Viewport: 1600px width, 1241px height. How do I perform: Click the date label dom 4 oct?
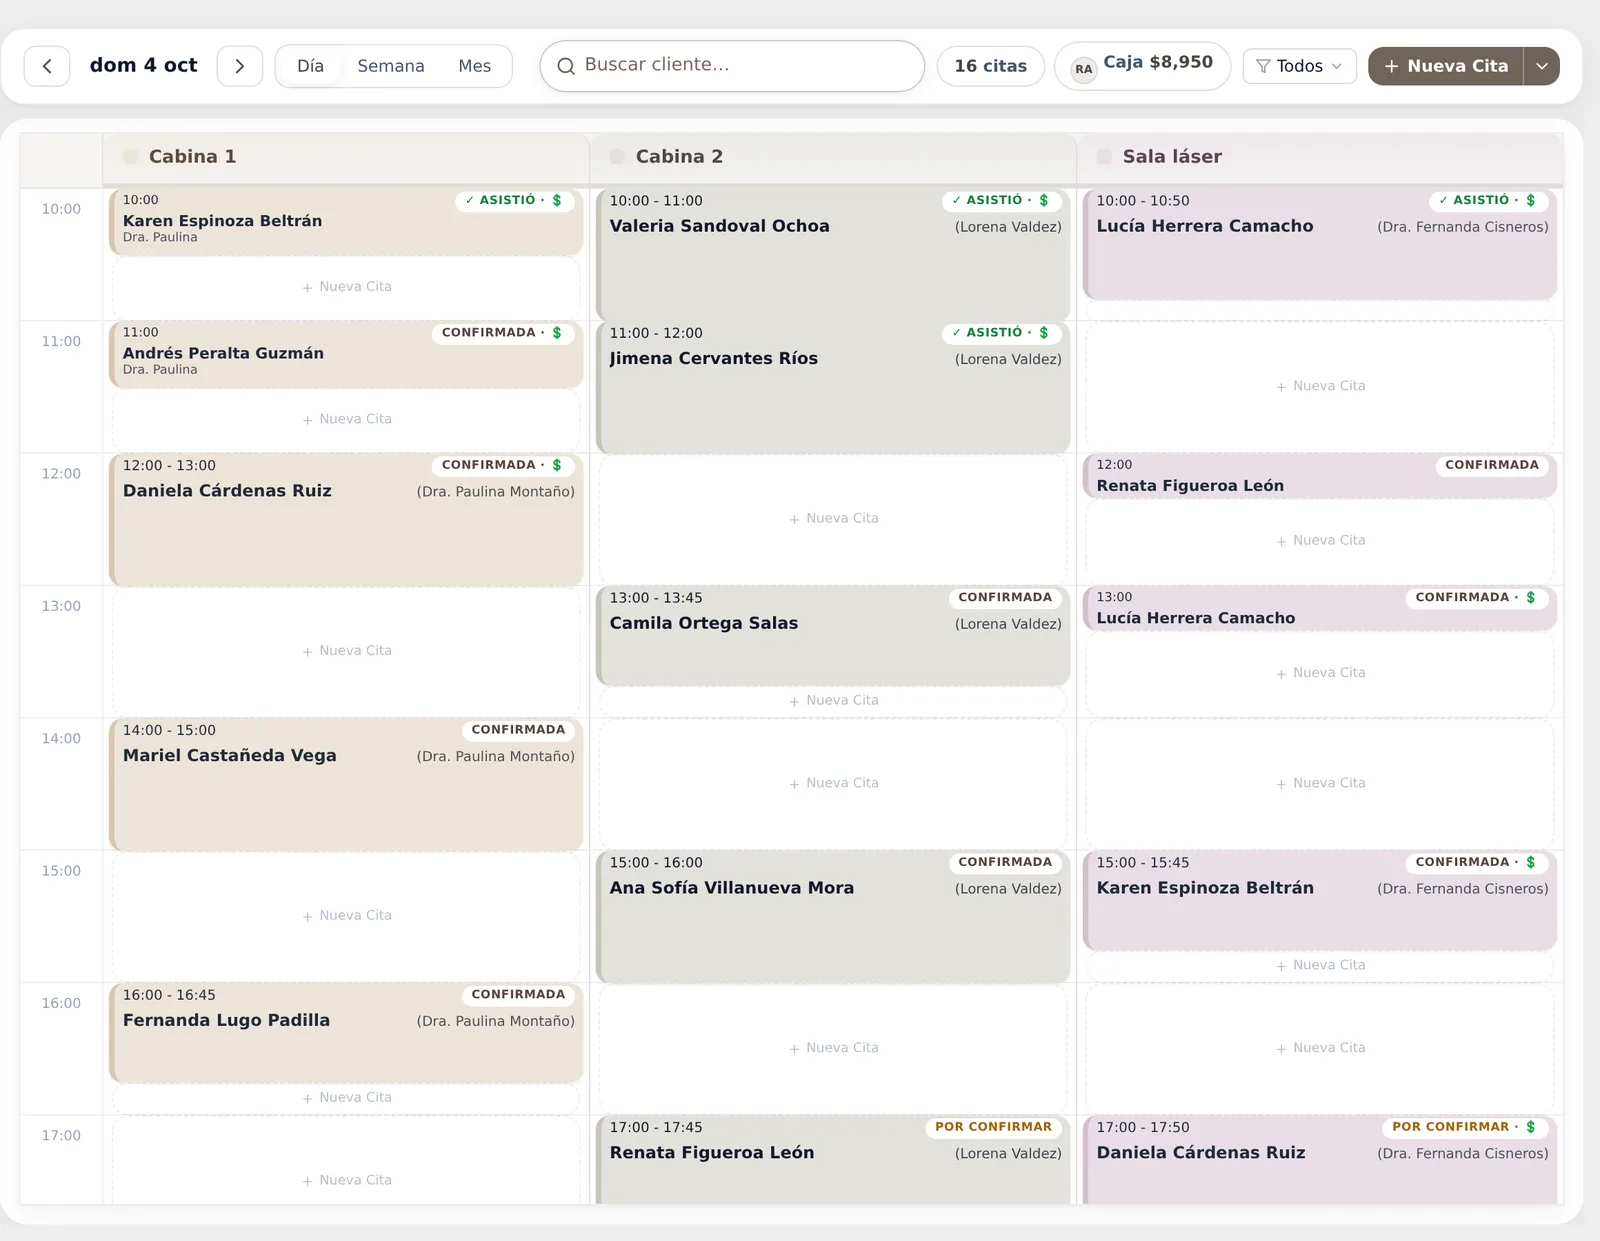click(144, 65)
